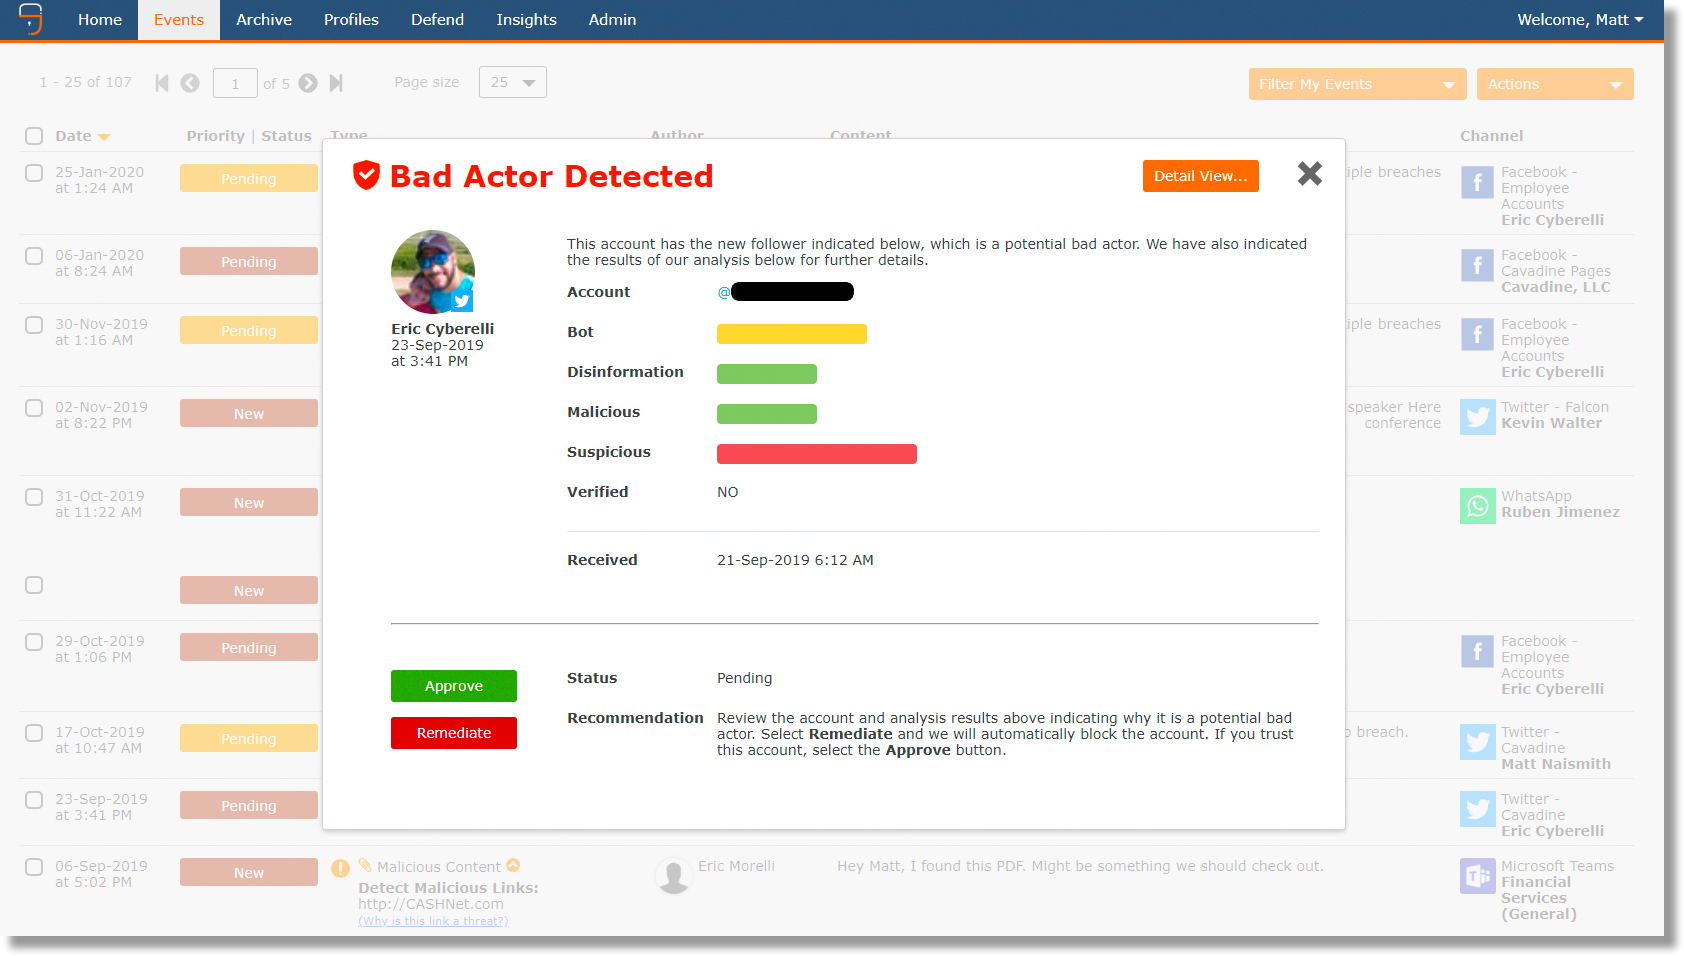The image size is (1684, 956).
Task: Click the app logo in the top bar
Action: pyautogui.click(x=31, y=19)
